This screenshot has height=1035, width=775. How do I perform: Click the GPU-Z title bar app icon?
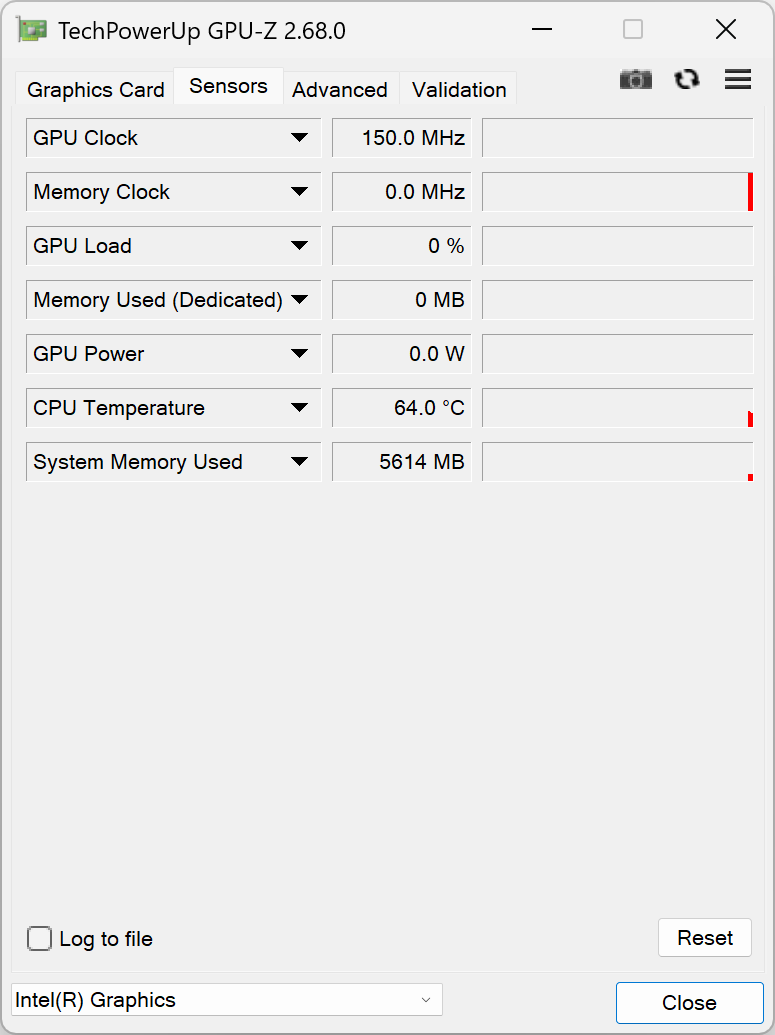pyautogui.click(x=32, y=30)
